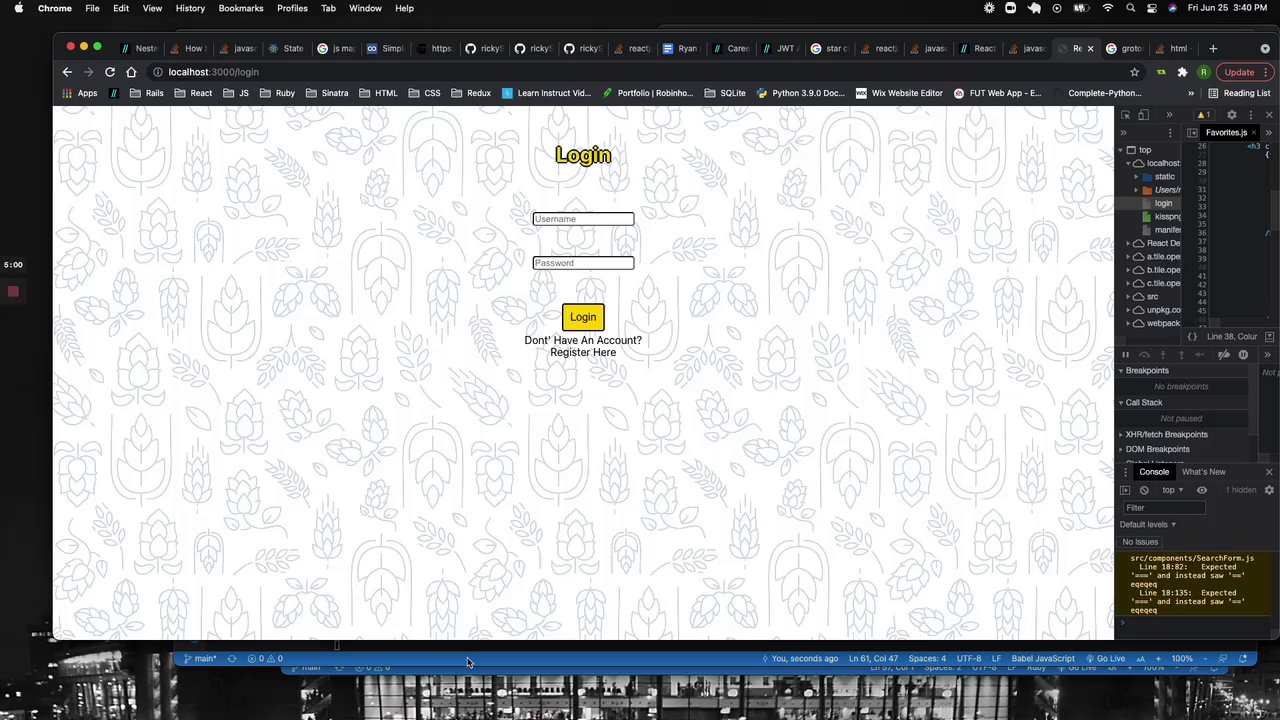Select the Console drawer tab
The image size is (1280, 720).
pos(1154,472)
